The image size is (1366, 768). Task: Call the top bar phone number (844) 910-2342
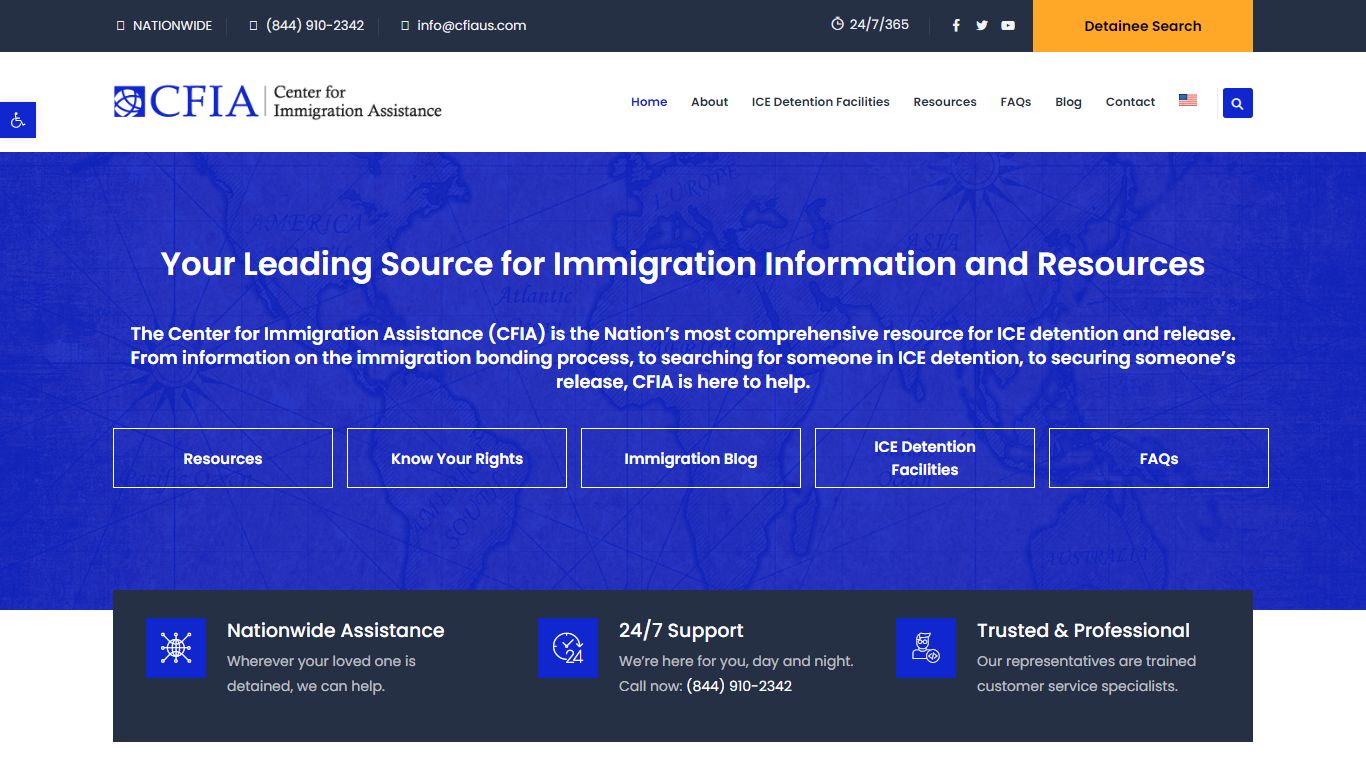(x=315, y=26)
